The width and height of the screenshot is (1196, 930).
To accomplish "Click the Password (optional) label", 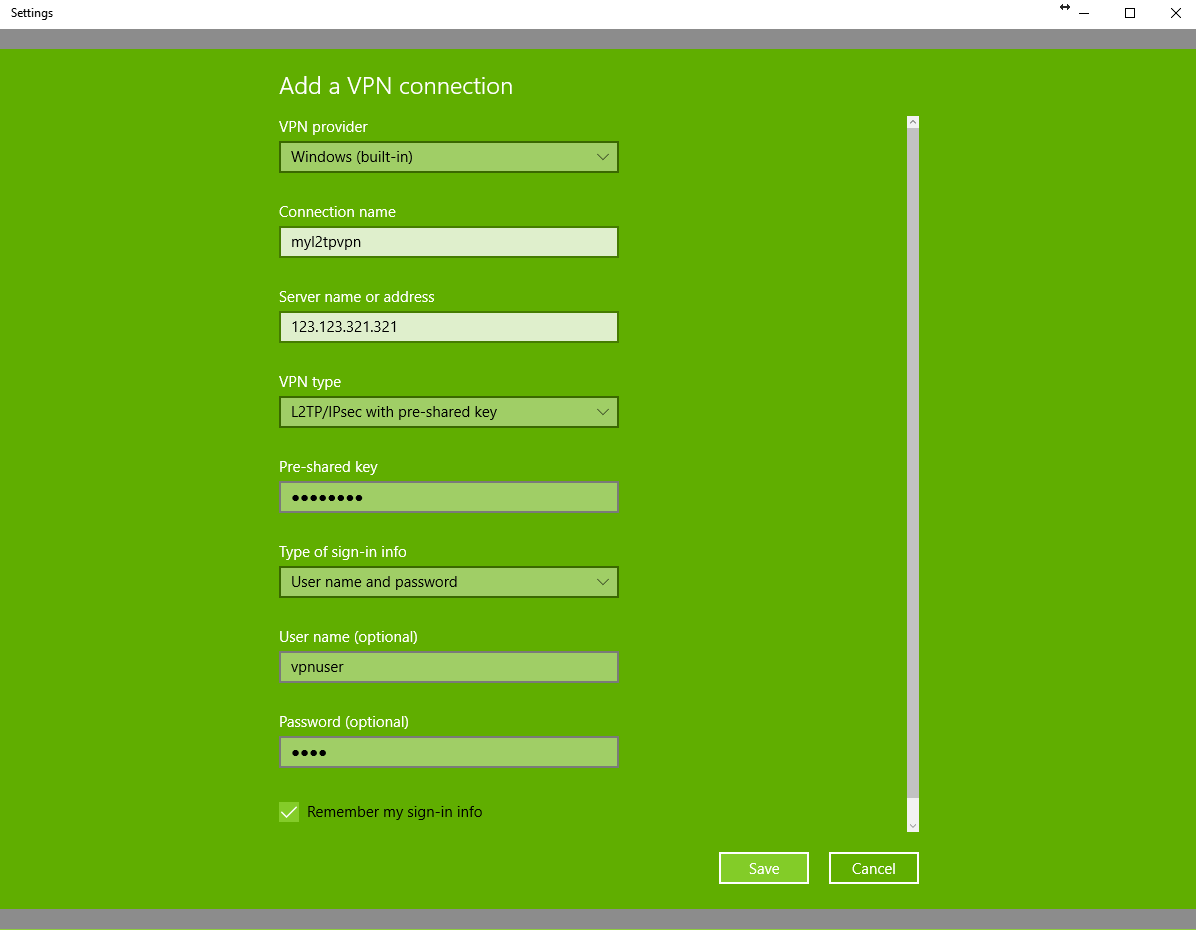I will [x=344, y=722].
